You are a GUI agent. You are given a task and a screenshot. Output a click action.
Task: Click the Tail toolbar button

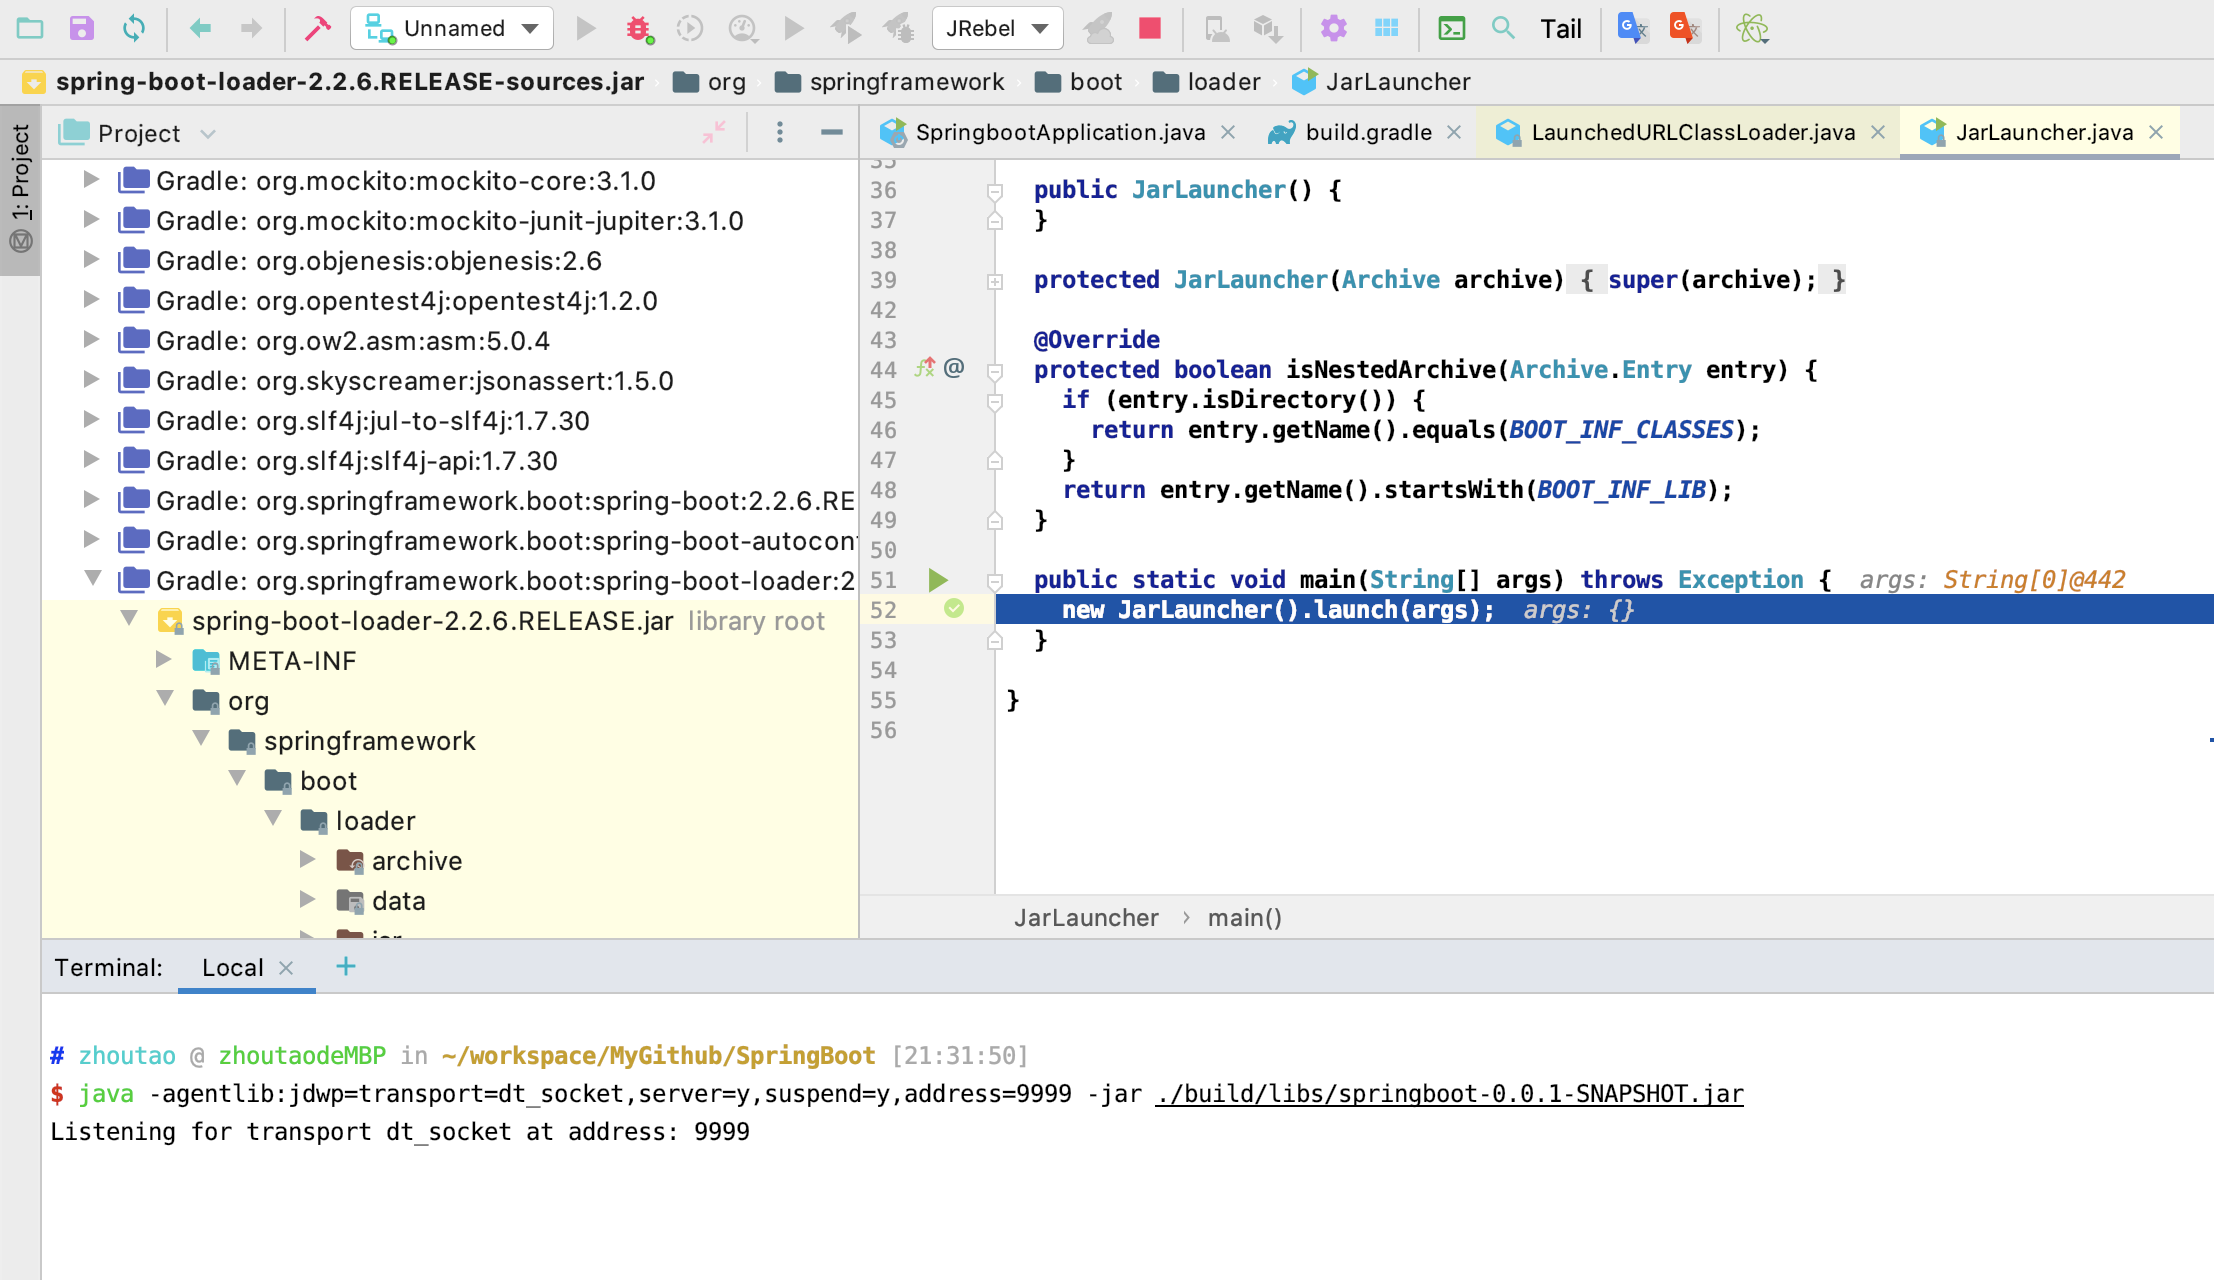coord(1560,28)
